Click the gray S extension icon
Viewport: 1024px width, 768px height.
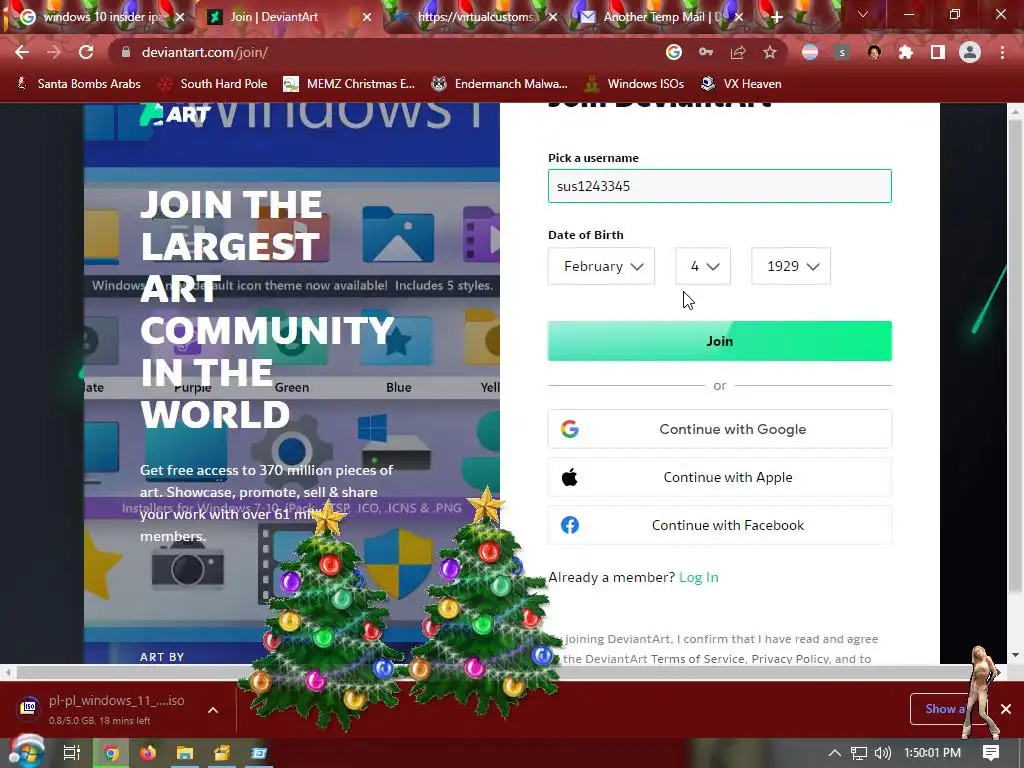842,52
